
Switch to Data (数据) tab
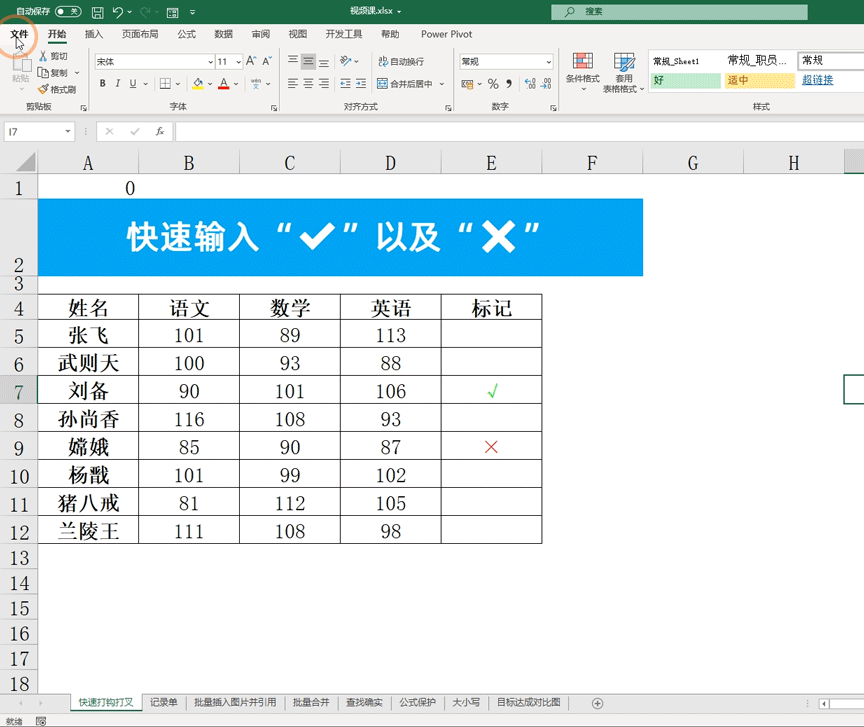point(223,34)
